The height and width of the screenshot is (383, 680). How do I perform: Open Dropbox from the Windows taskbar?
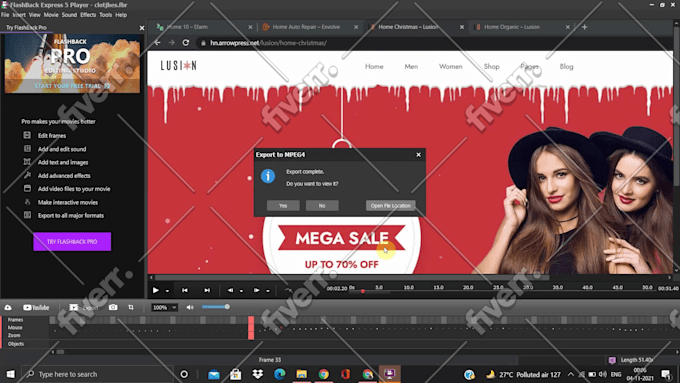(x=258, y=374)
